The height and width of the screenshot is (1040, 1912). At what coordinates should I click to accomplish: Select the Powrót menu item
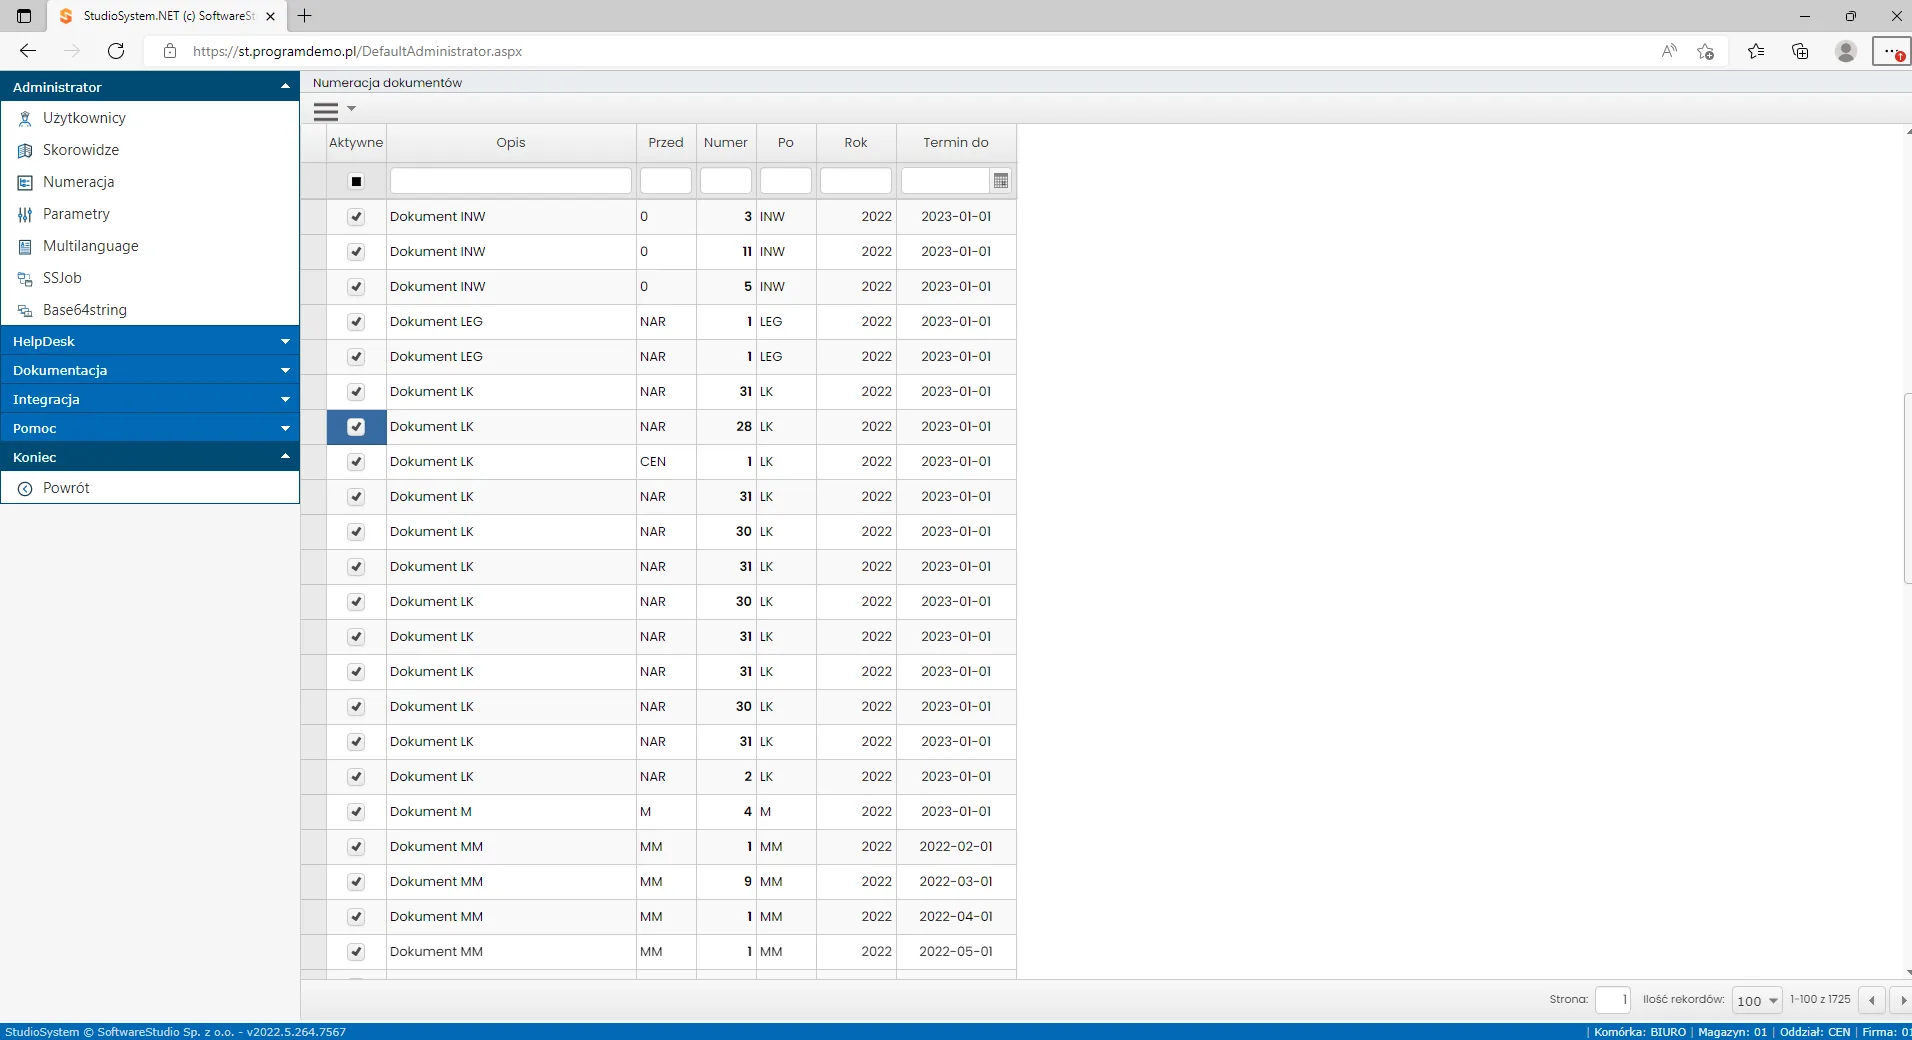coord(150,488)
